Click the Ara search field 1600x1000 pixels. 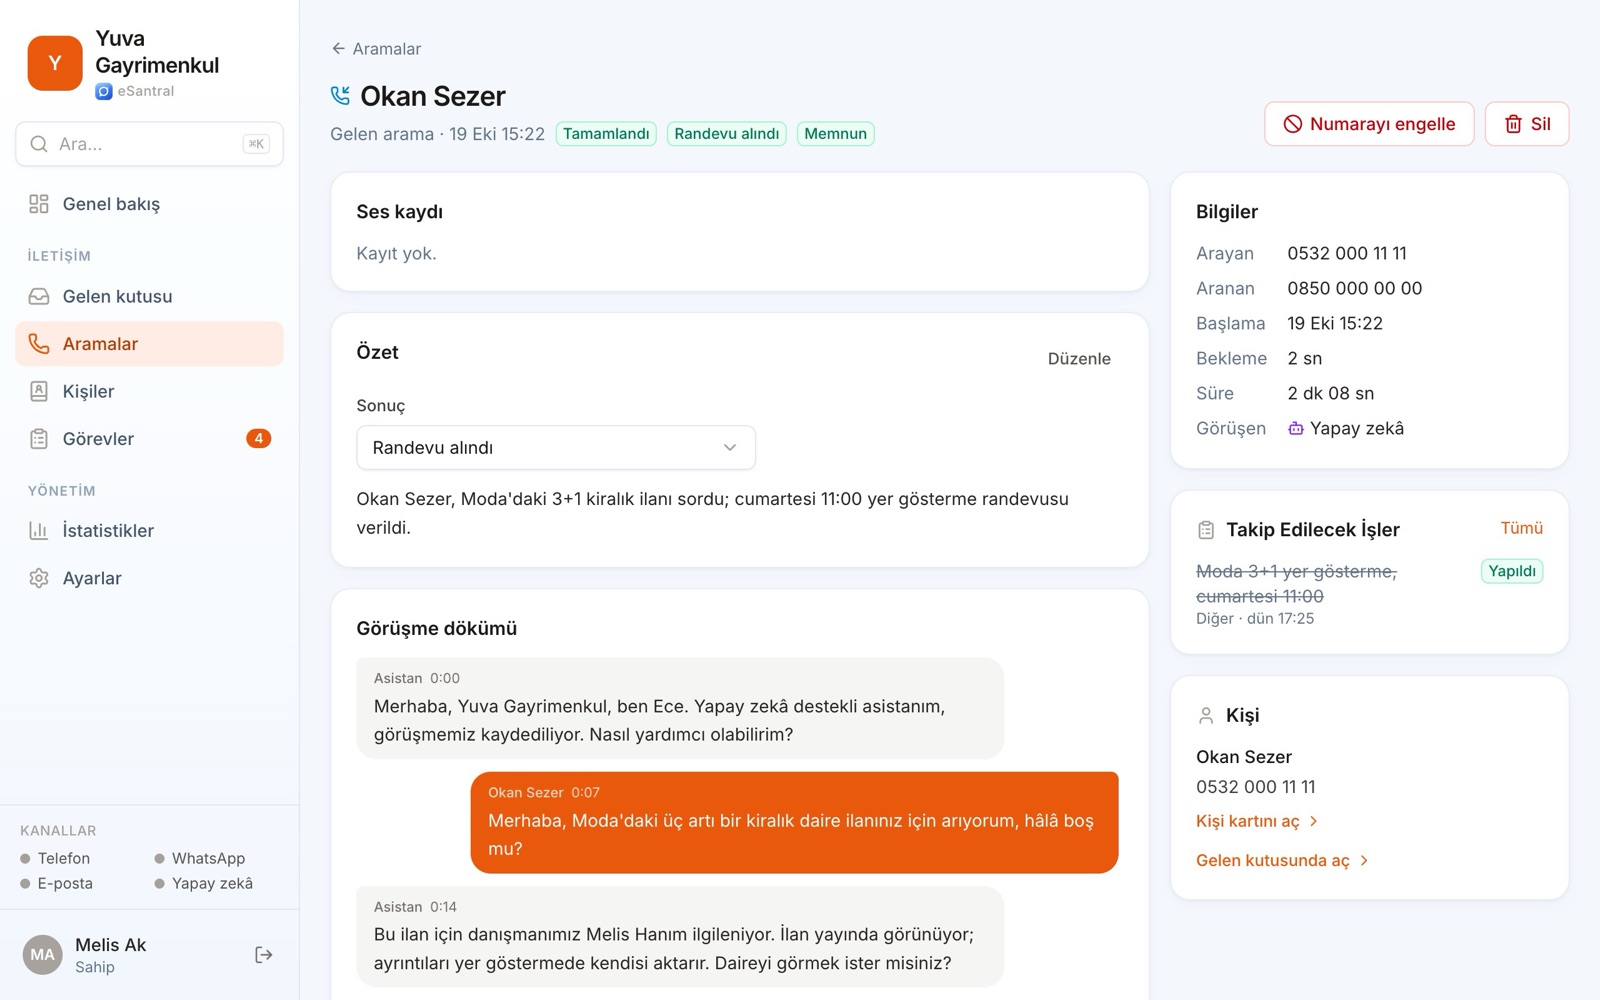click(x=149, y=144)
